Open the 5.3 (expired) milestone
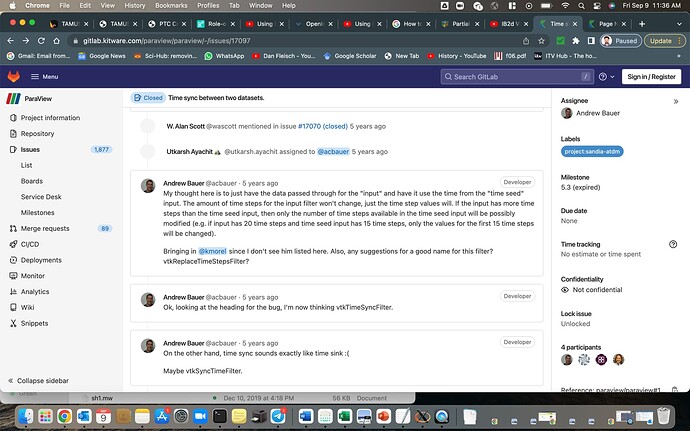The height and width of the screenshot is (431, 690). pyautogui.click(x=580, y=188)
